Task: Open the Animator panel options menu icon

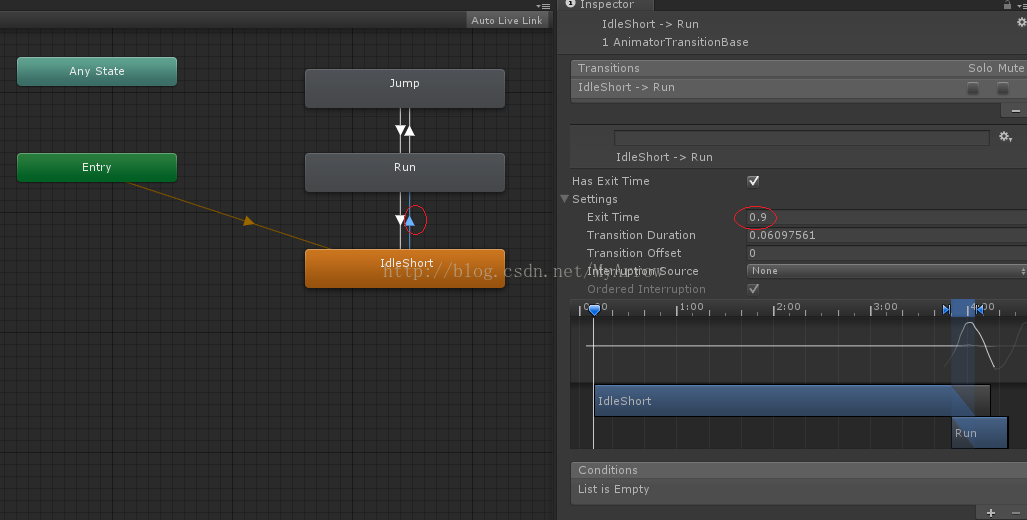Action: point(543,5)
